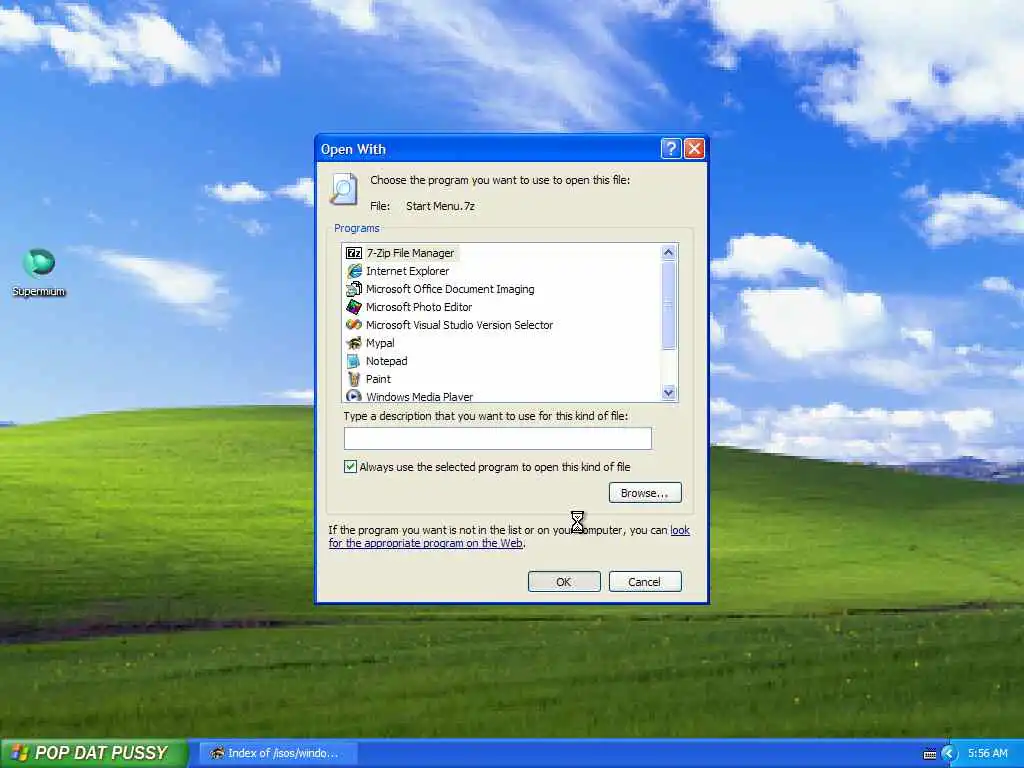Select the 7-Zip File Manager icon
This screenshot has height=768, width=1024.
pos(354,253)
